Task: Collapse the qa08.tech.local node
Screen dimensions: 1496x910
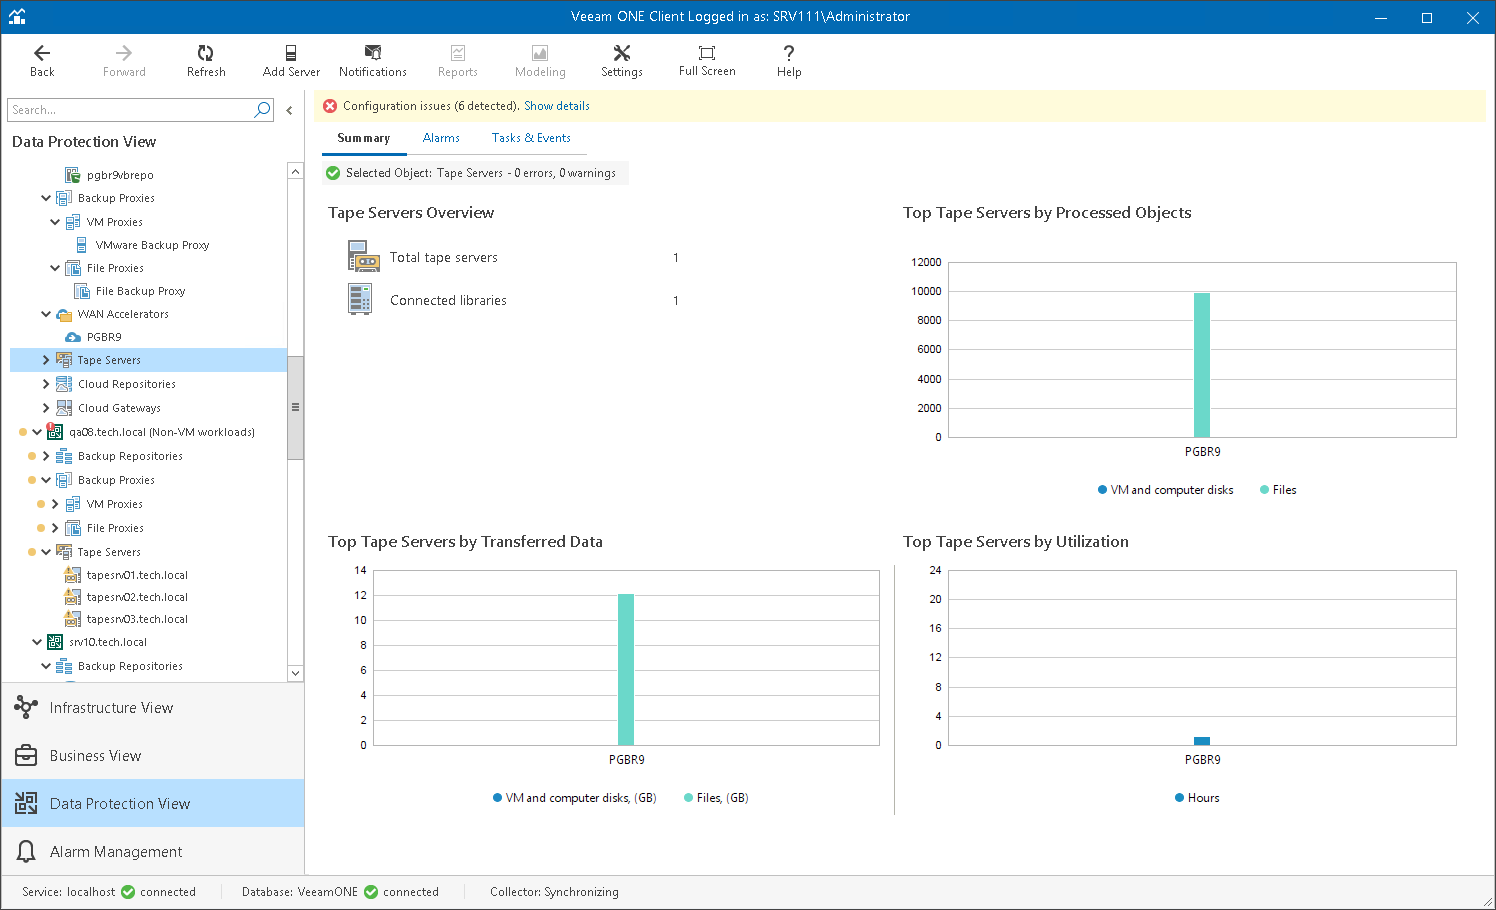Action: click(x=37, y=432)
